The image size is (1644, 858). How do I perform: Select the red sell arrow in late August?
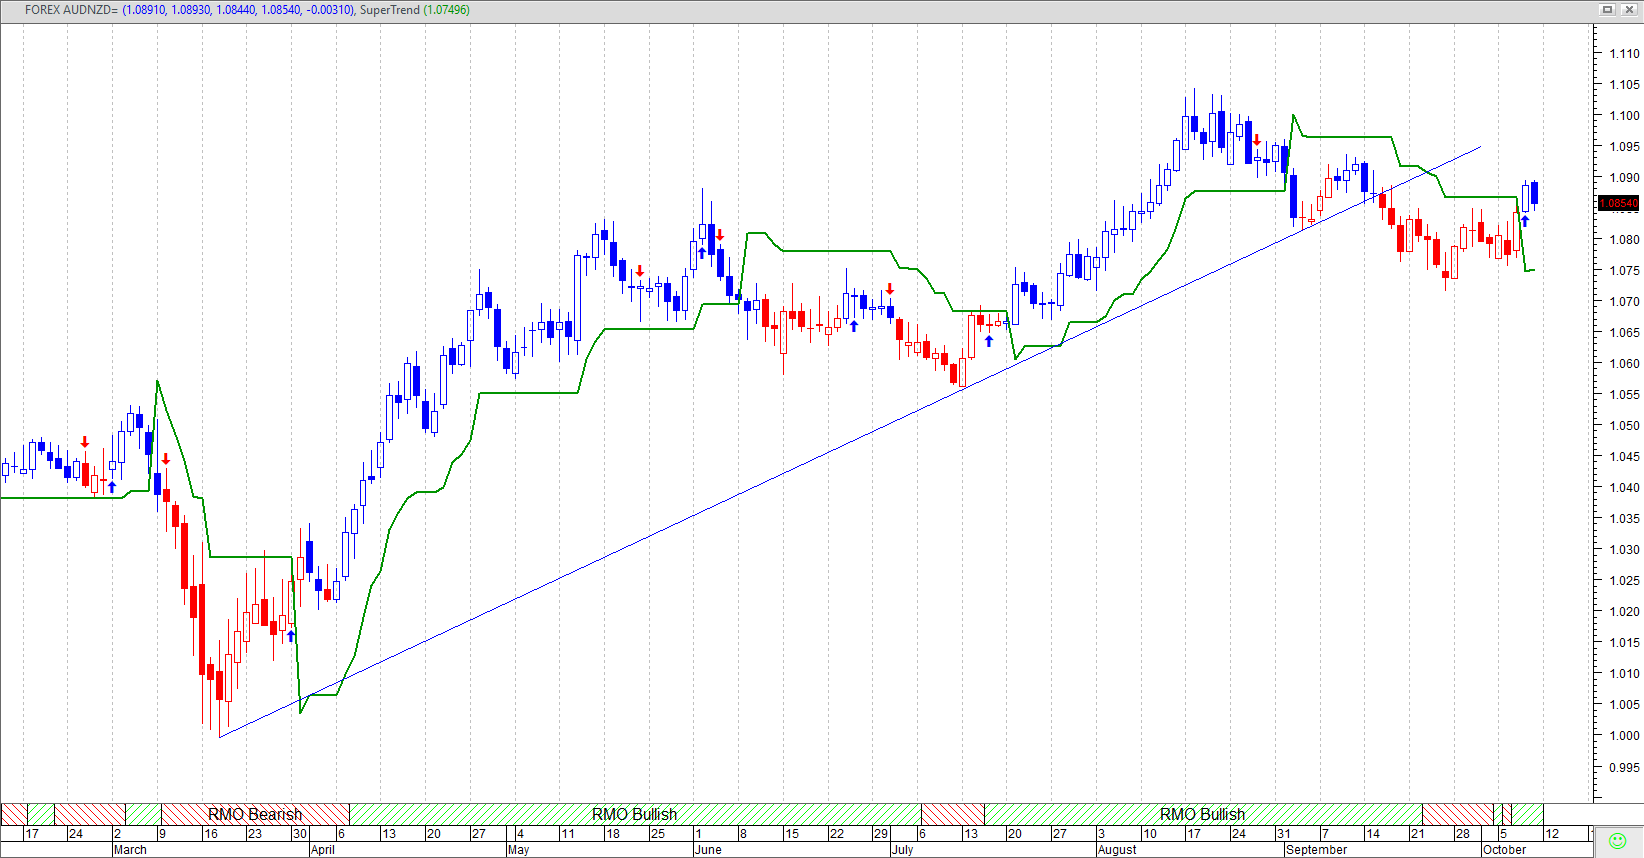pyautogui.click(x=1257, y=140)
